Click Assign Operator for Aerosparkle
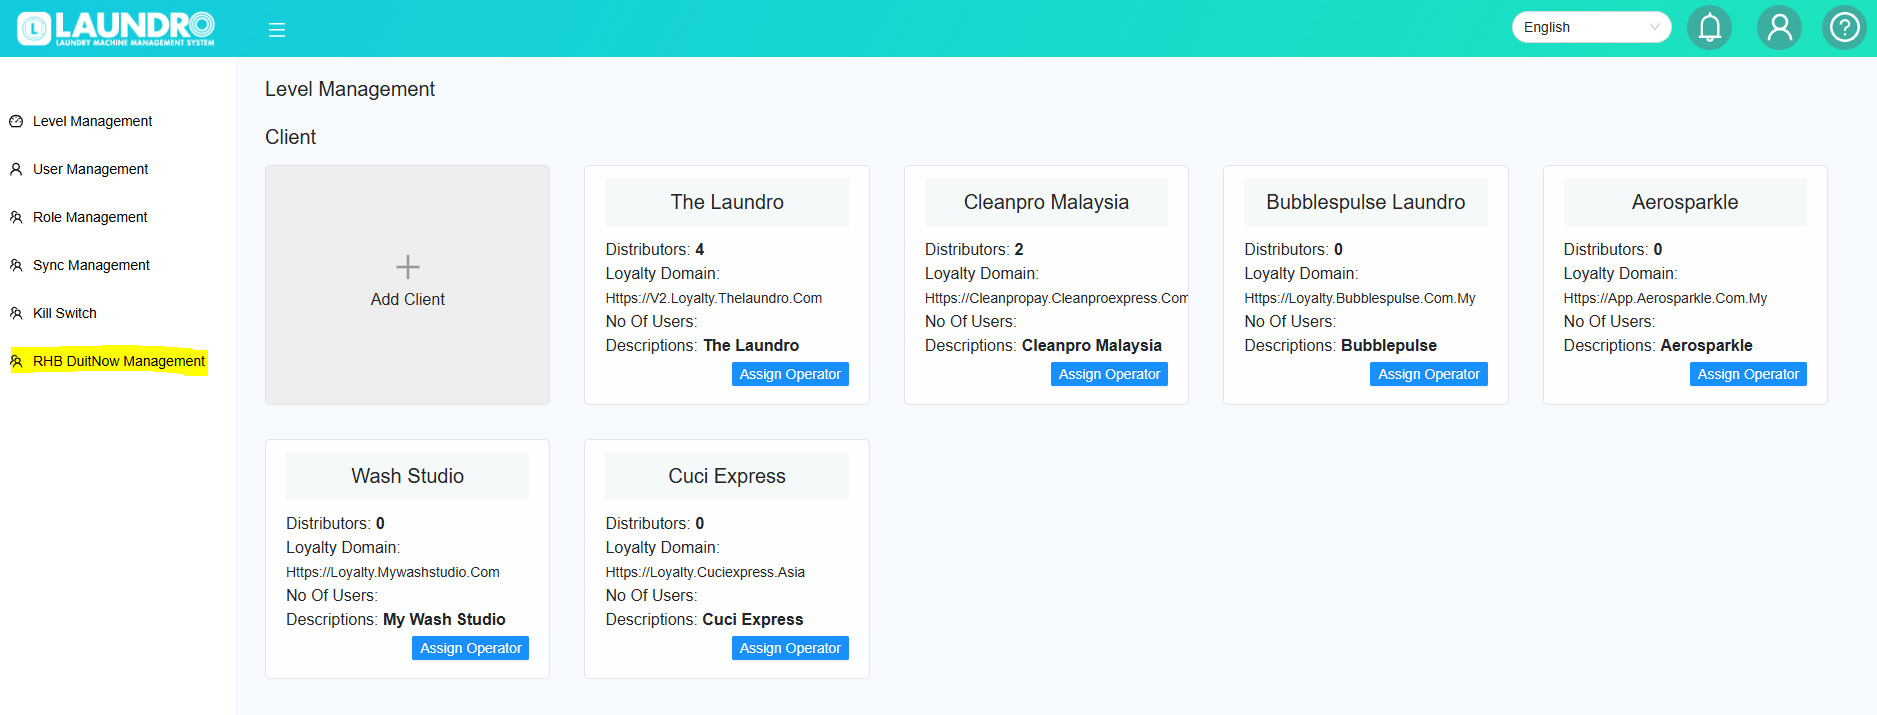The height and width of the screenshot is (715, 1877). click(1748, 374)
